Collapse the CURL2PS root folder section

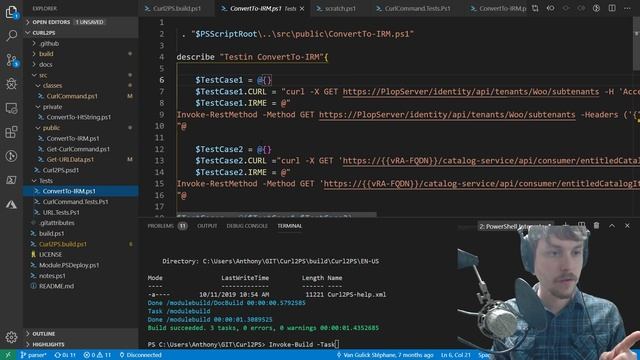tap(81, 33)
